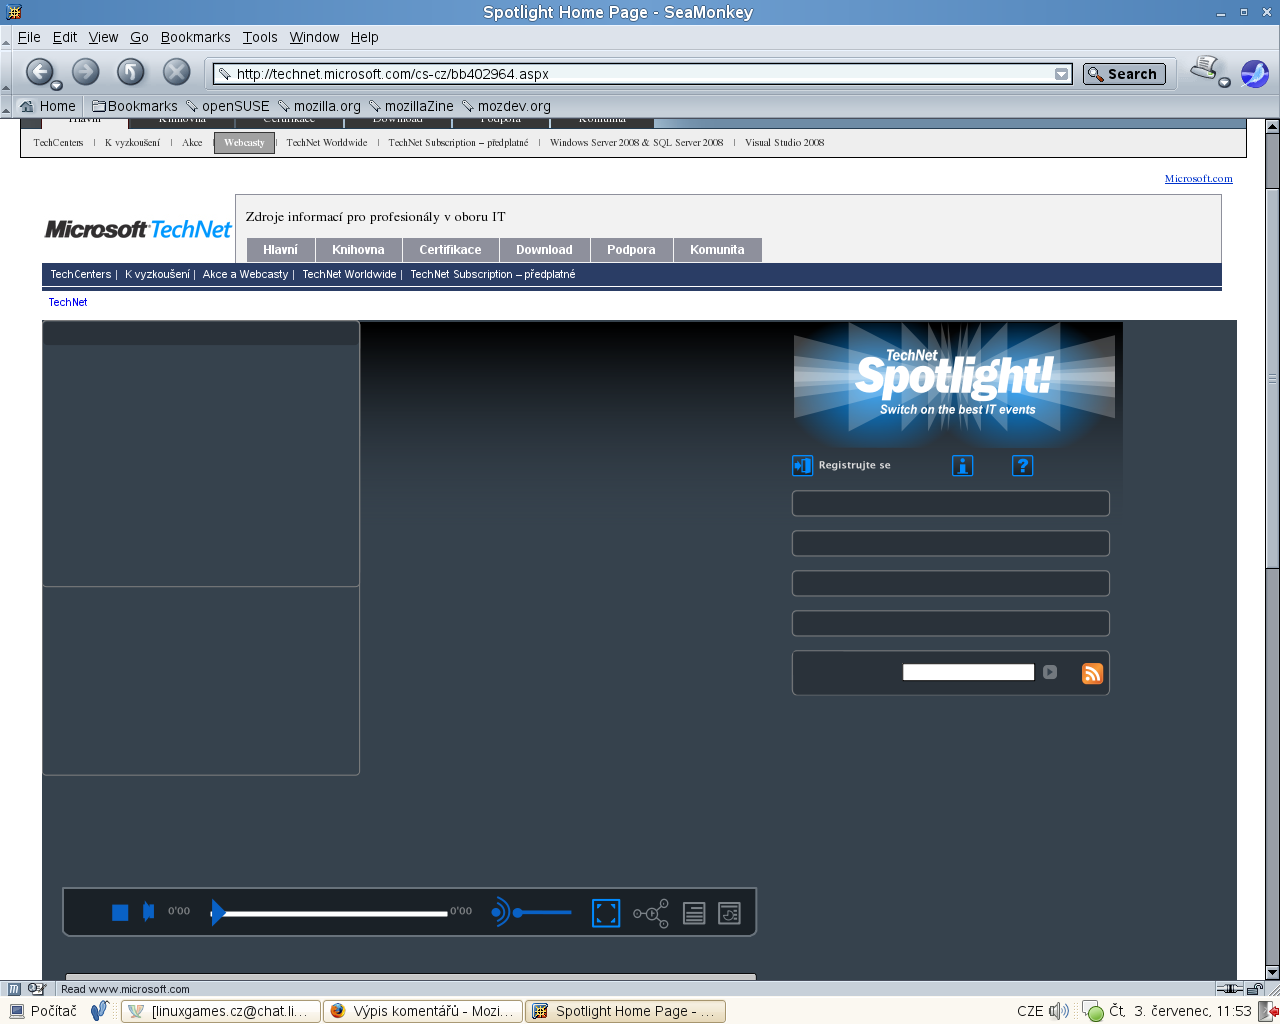Open system volume control in tray
Viewport: 1280px width, 1024px height.
click(x=1059, y=1011)
